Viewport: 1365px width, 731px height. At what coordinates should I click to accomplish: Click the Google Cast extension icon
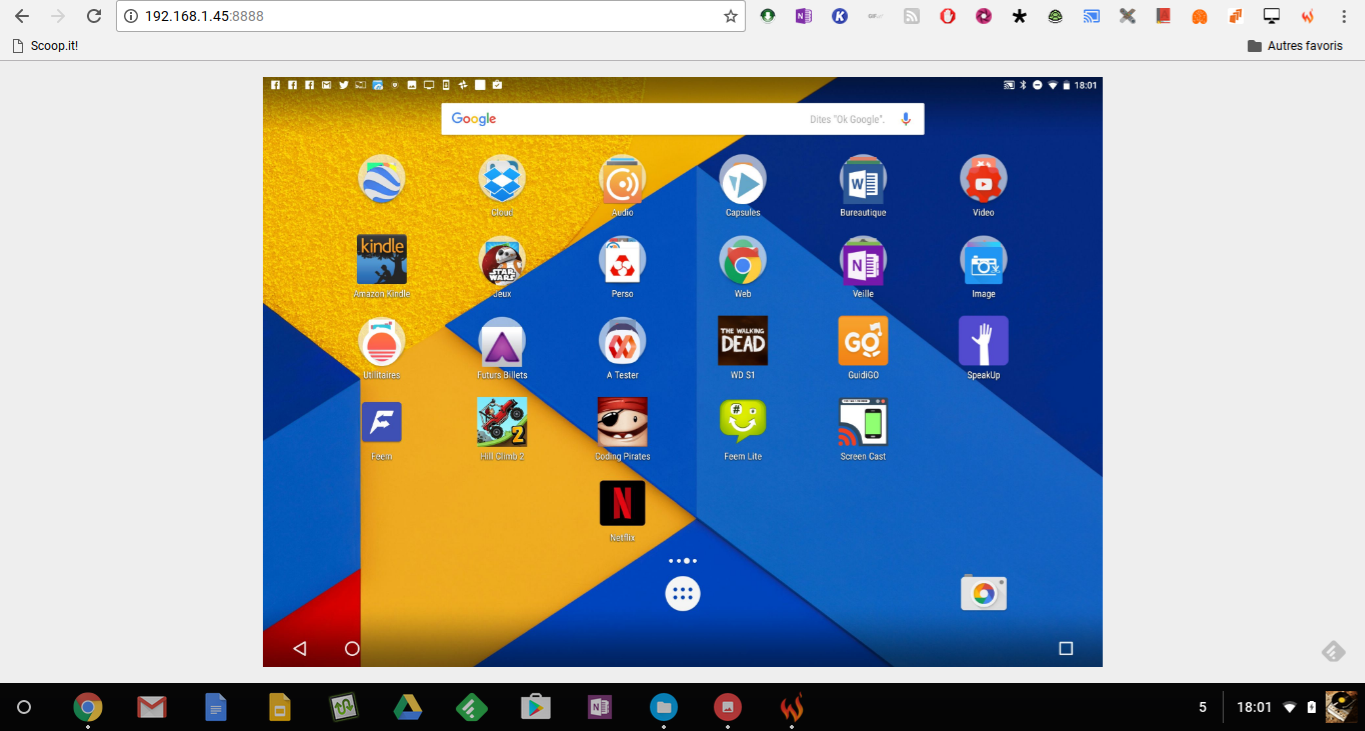(x=1091, y=16)
